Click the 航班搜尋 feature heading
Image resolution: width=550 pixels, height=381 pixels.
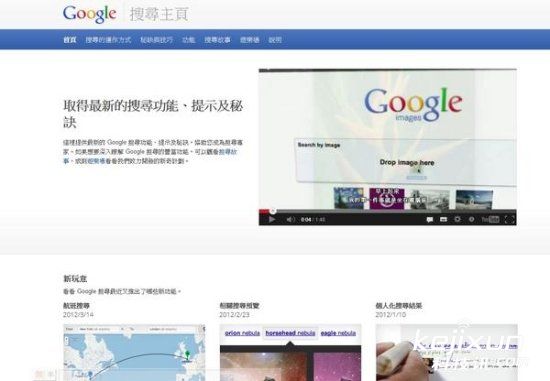[76, 306]
